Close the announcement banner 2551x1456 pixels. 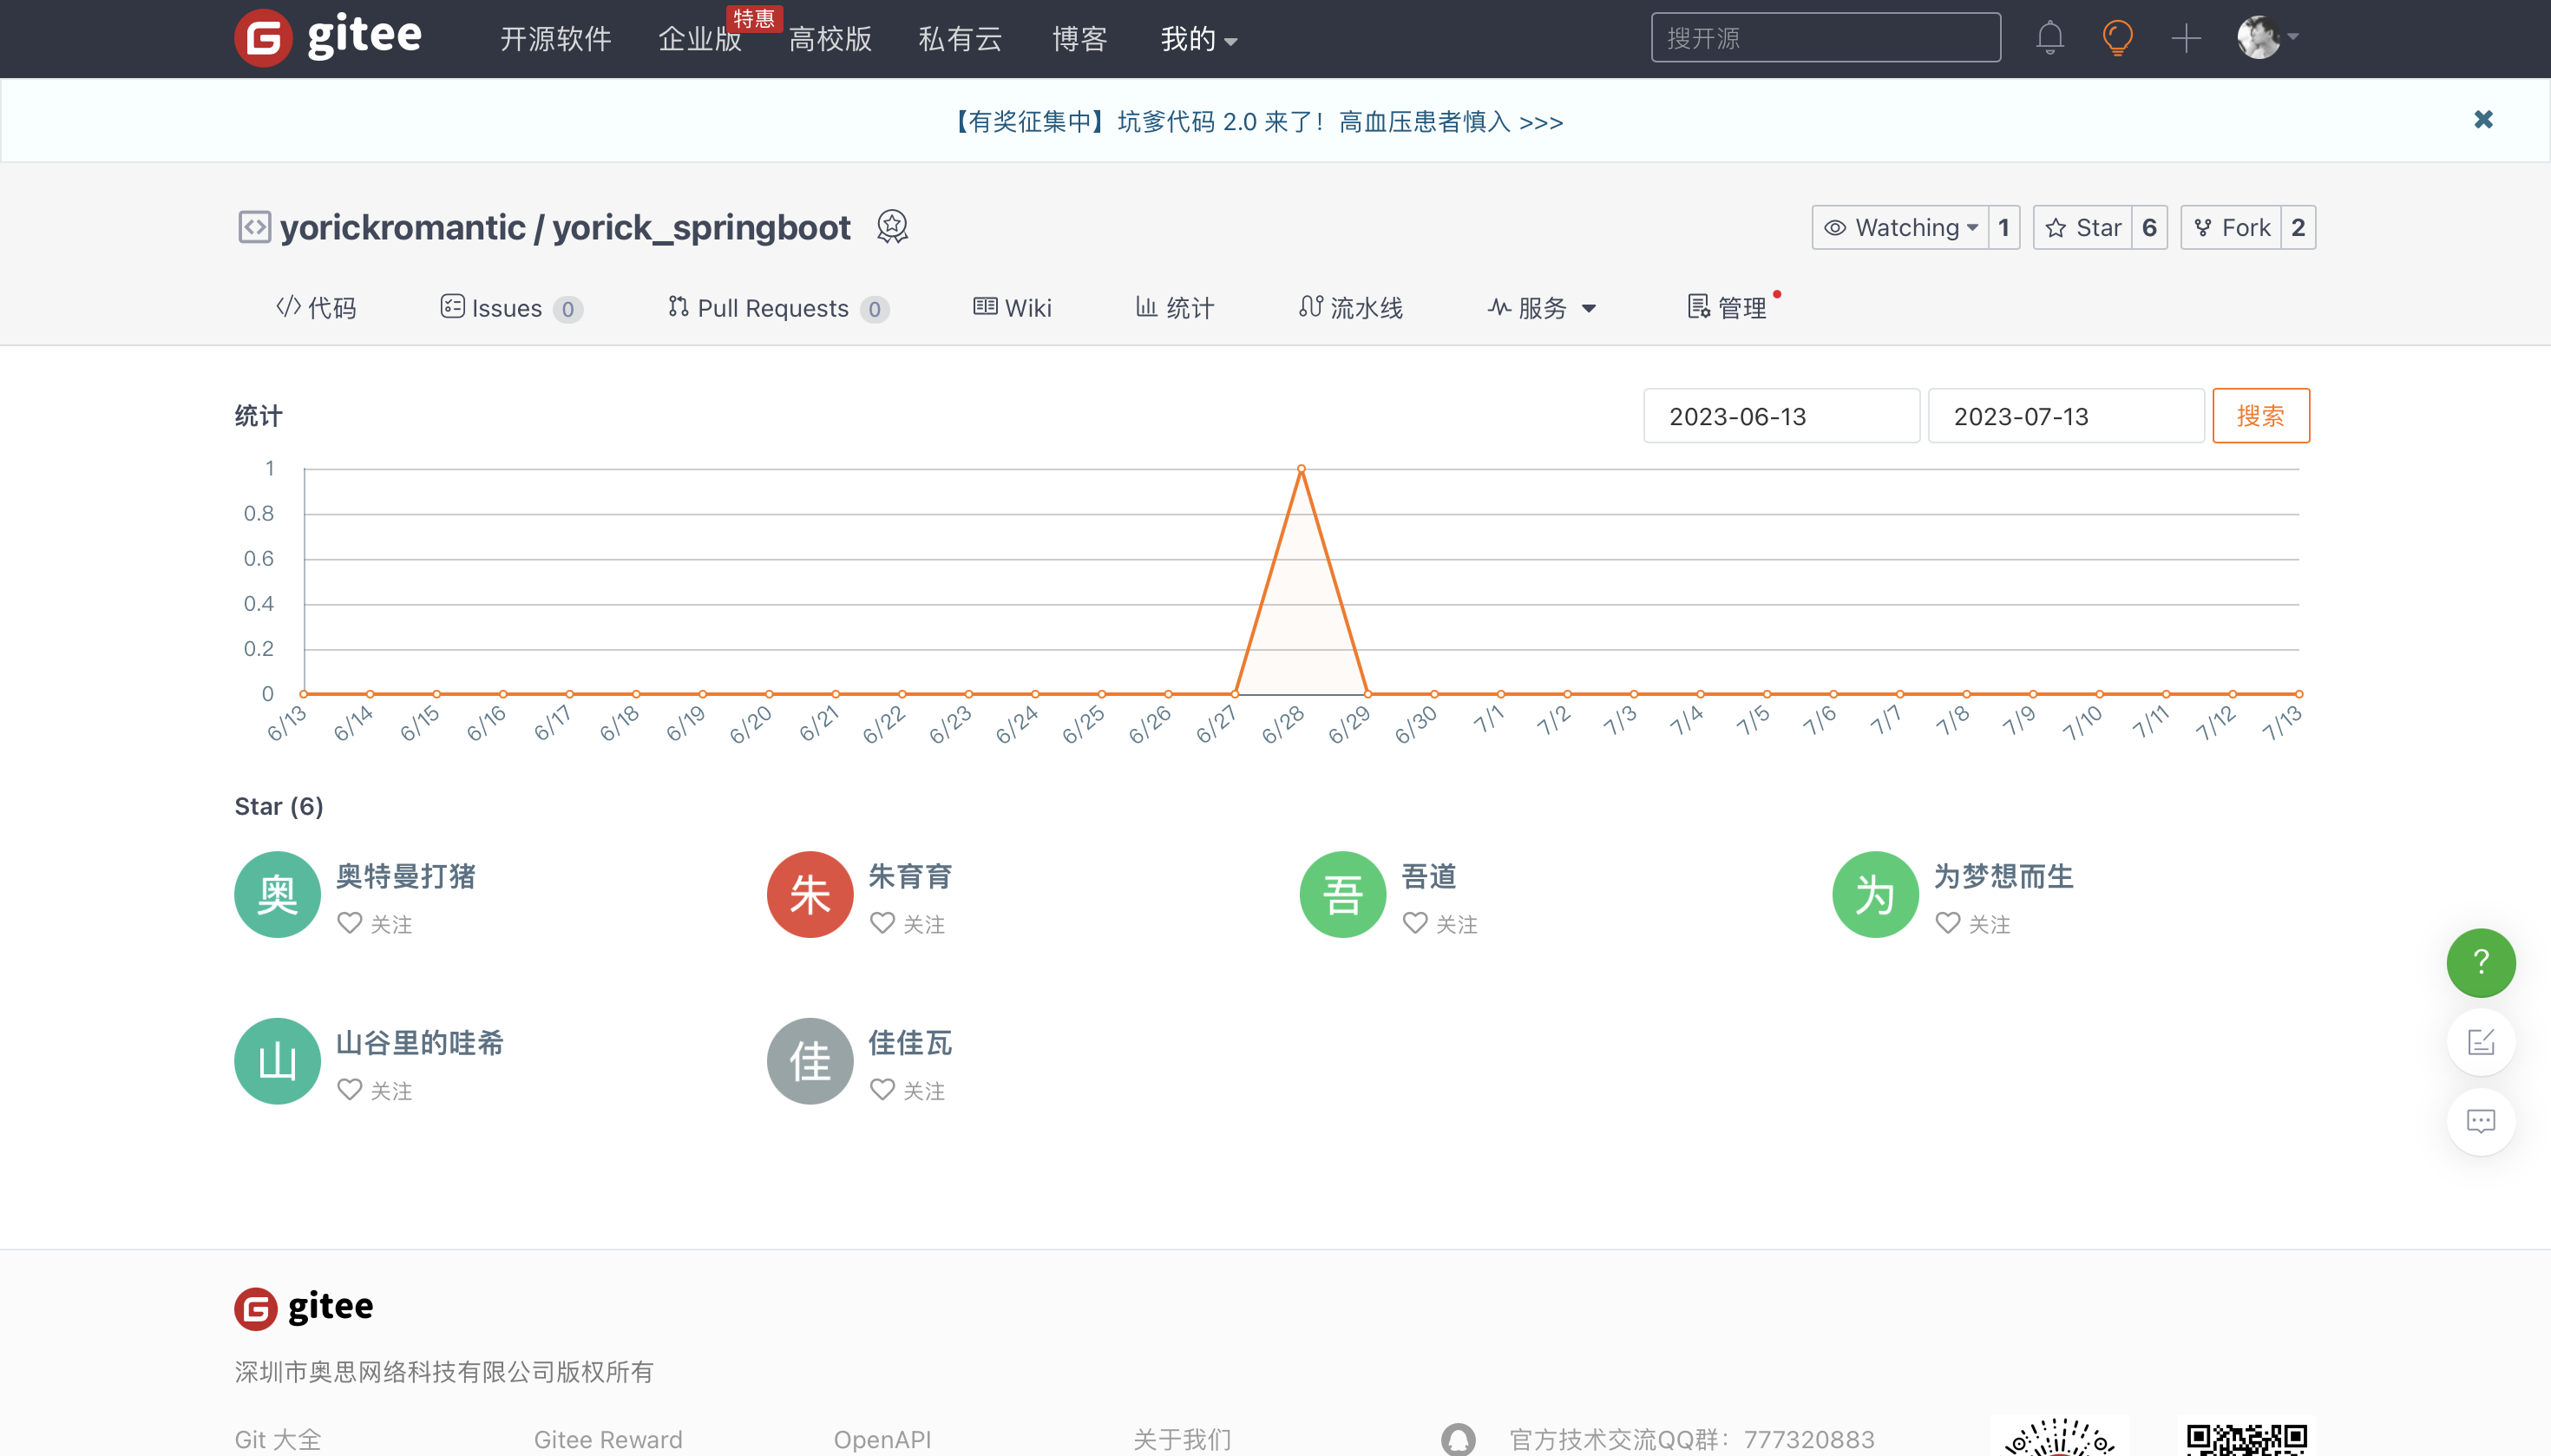(x=2483, y=120)
